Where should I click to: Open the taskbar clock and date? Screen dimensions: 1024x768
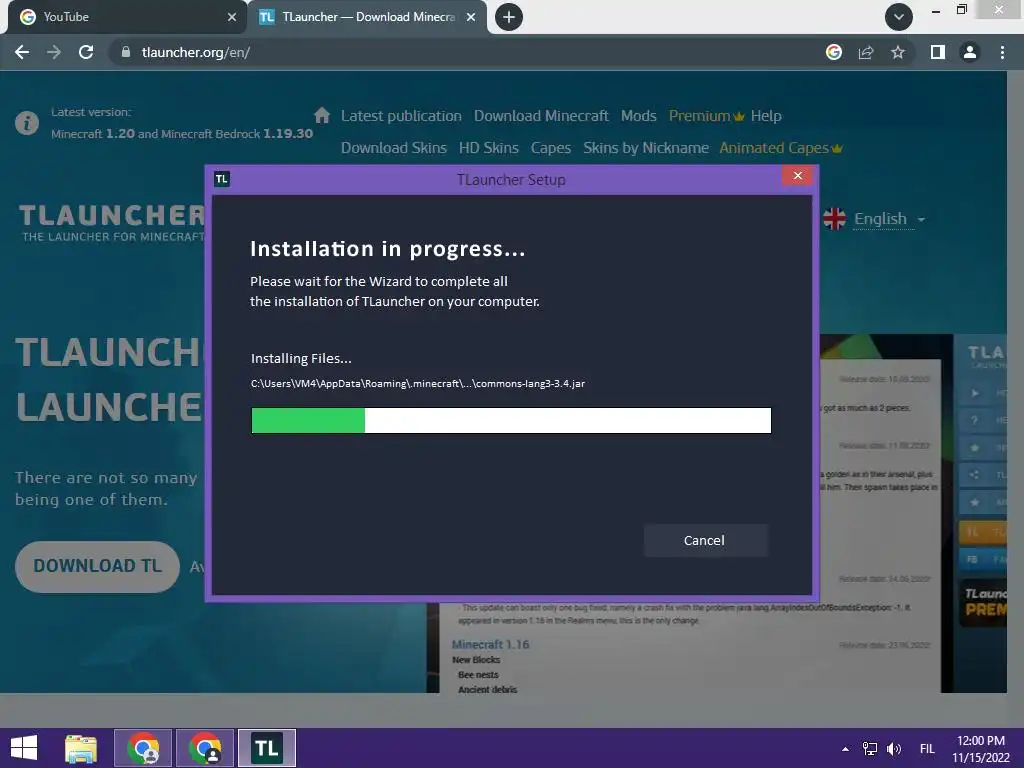pyautogui.click(x=981, y=749)
